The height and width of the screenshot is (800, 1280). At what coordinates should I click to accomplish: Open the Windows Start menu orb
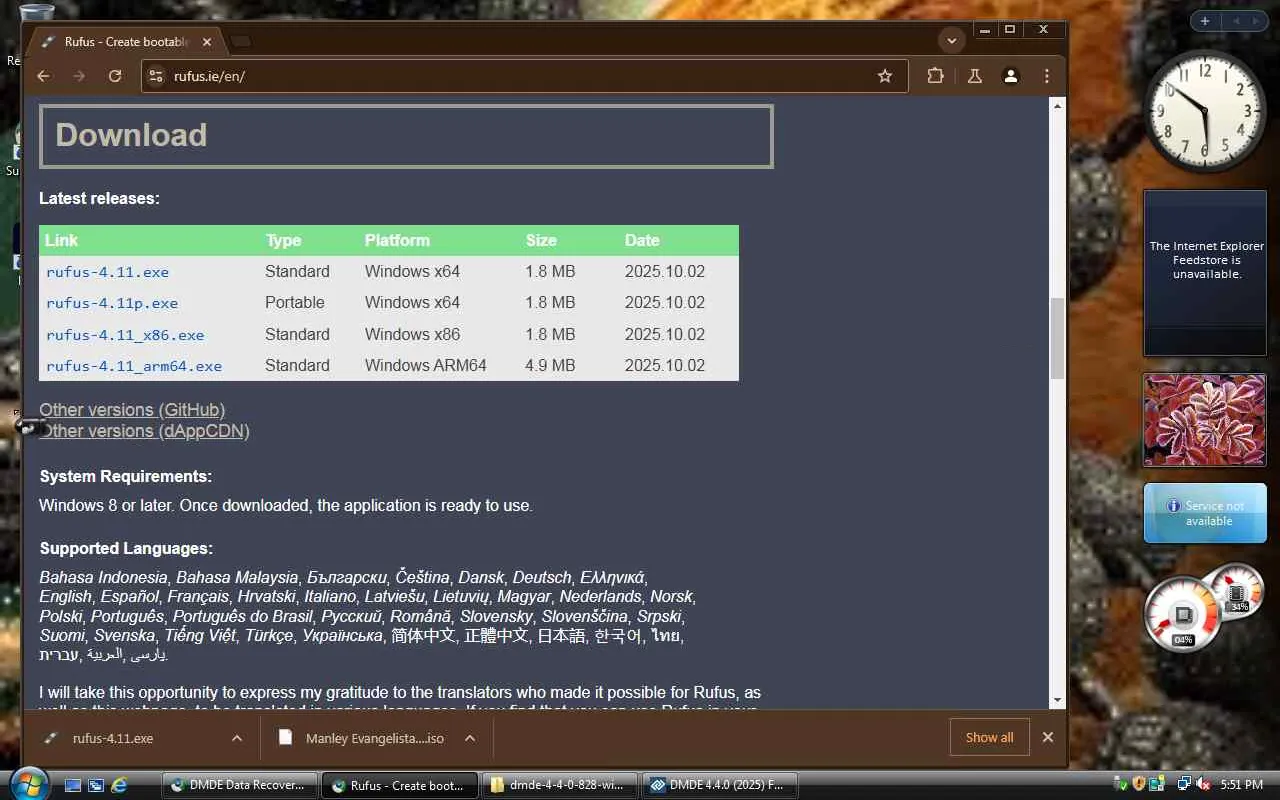pyautogui.click(x=28, y=783)
